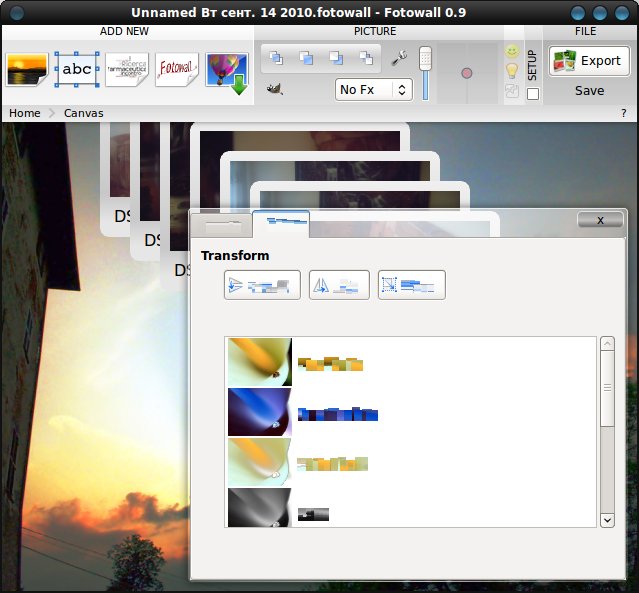Switch to the first tab of properties dialog

coord(222,225)
